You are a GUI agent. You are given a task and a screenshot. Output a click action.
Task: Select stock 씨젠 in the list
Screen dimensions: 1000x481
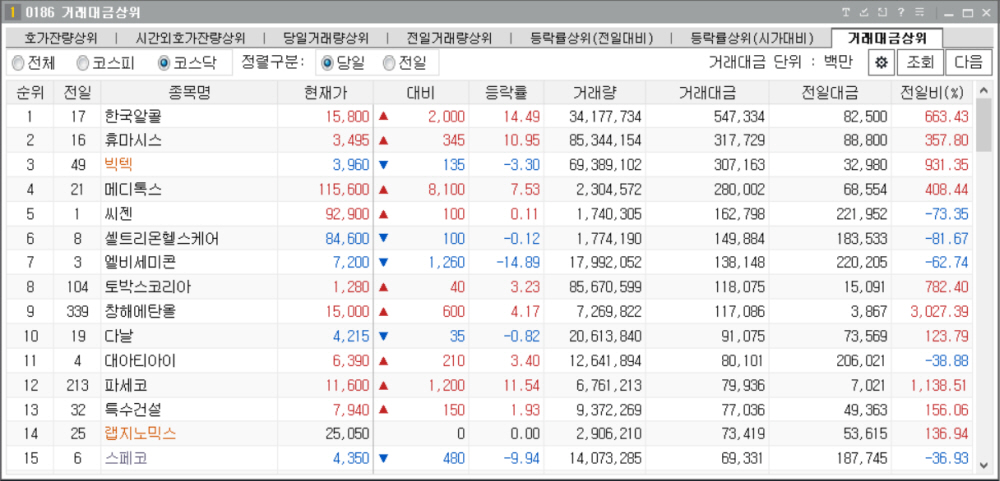coord(119,214)
